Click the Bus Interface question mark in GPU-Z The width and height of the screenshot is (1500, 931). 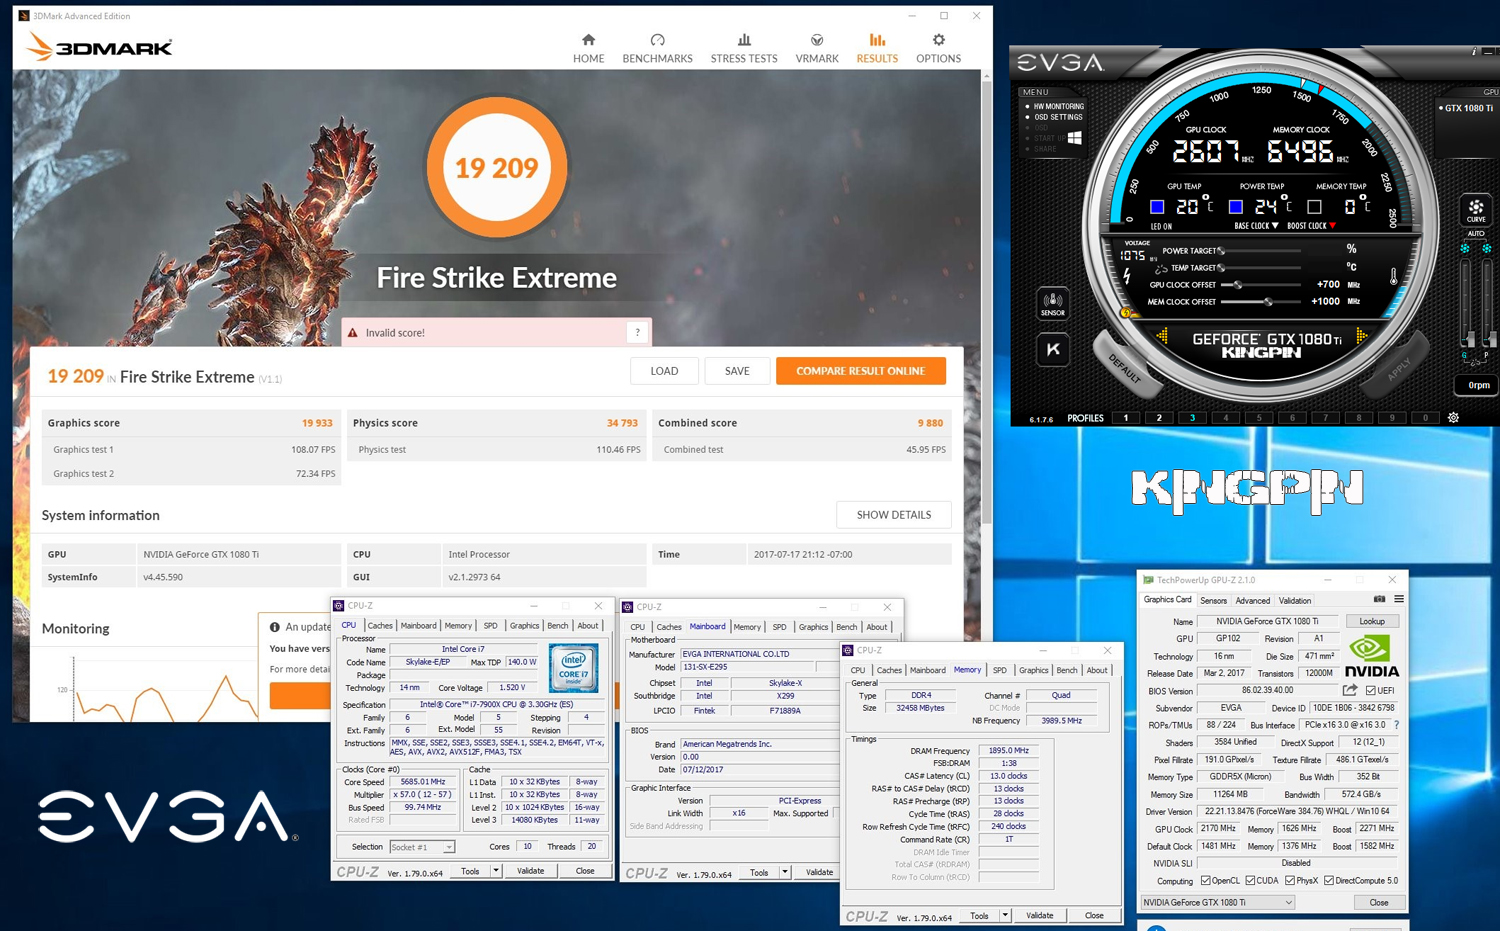point(1396,725)
